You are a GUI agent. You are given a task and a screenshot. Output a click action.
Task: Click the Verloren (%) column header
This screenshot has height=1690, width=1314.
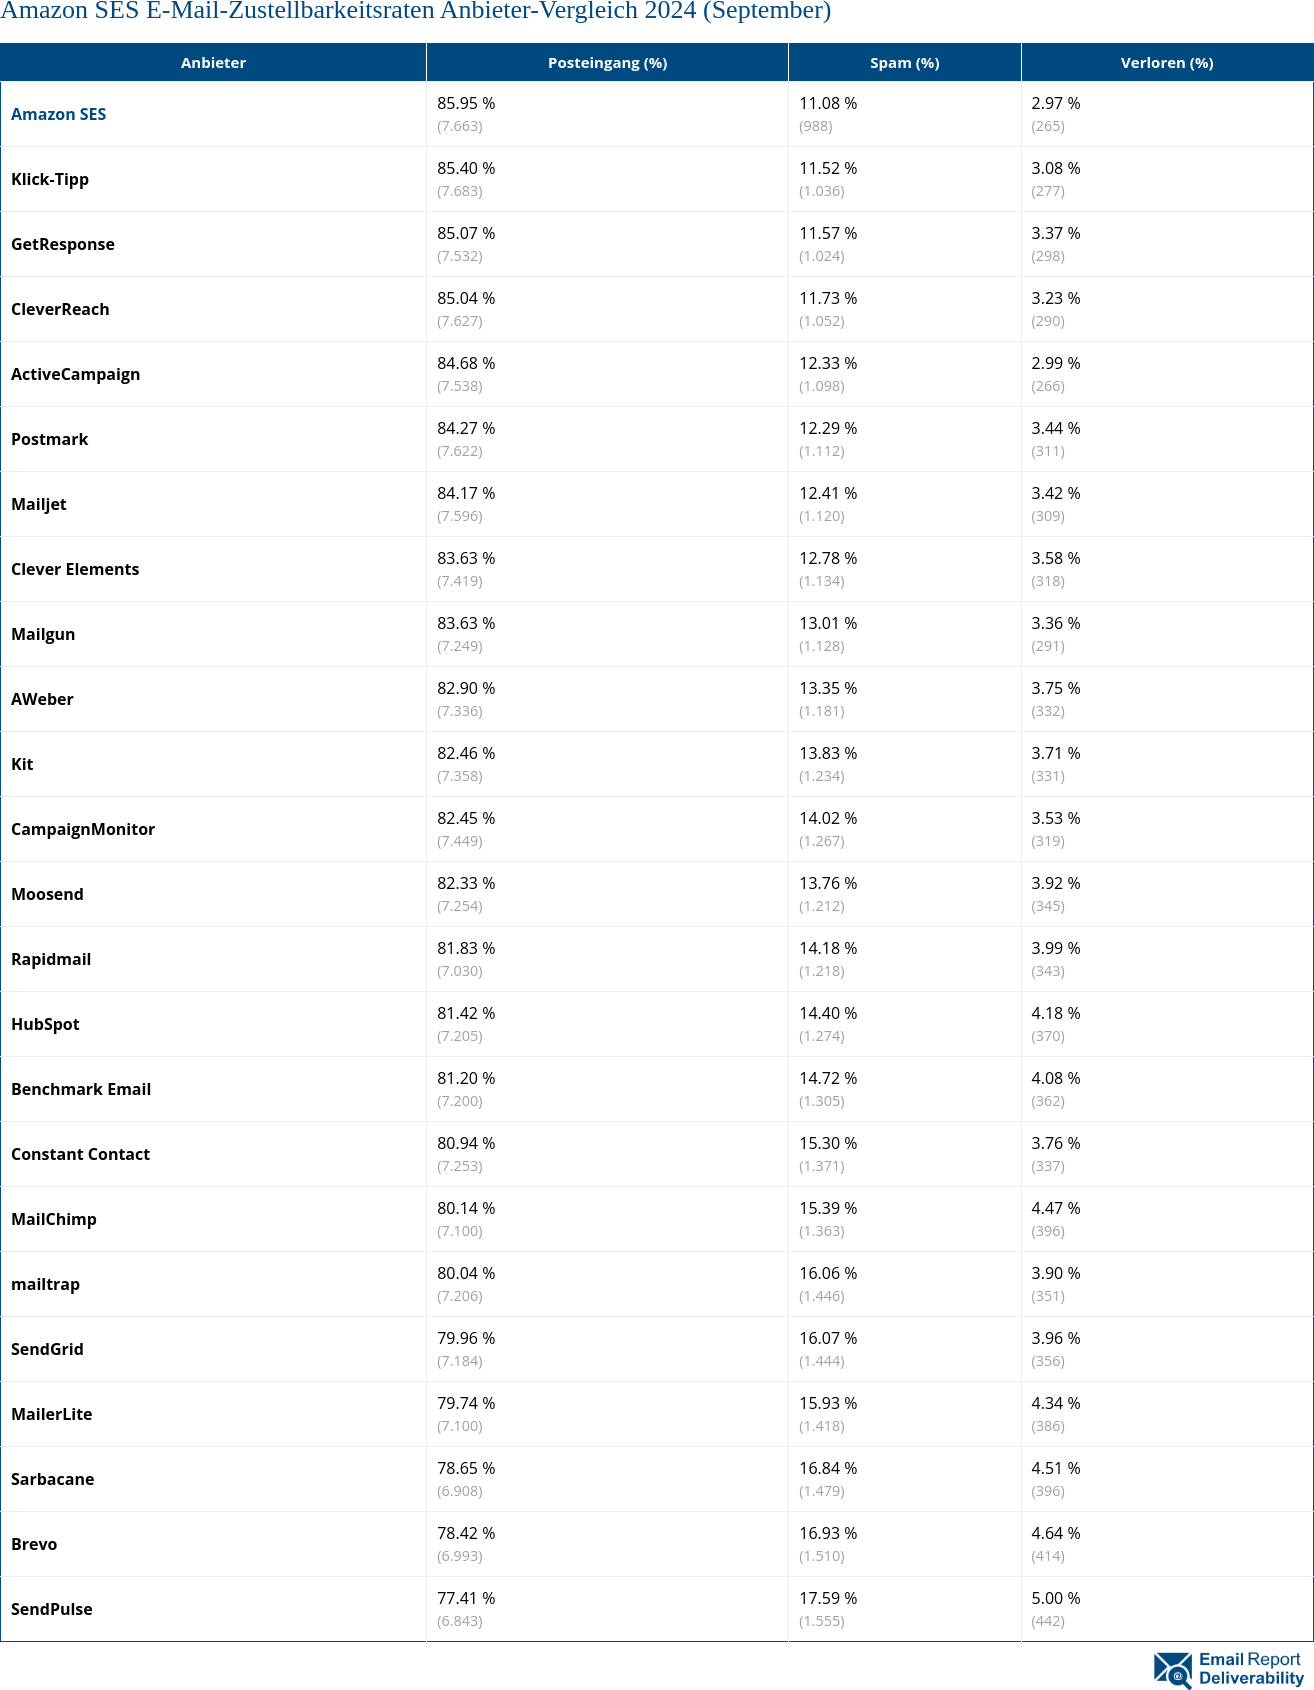coord(1166,62)
